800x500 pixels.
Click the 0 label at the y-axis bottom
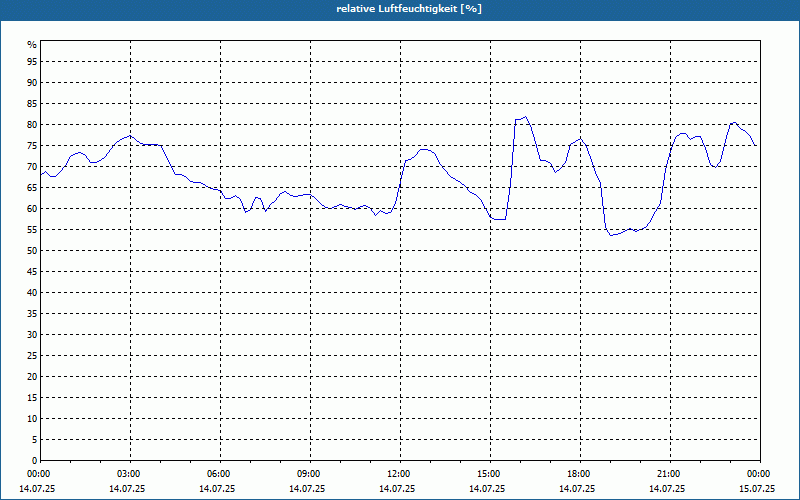coord(34,461)
